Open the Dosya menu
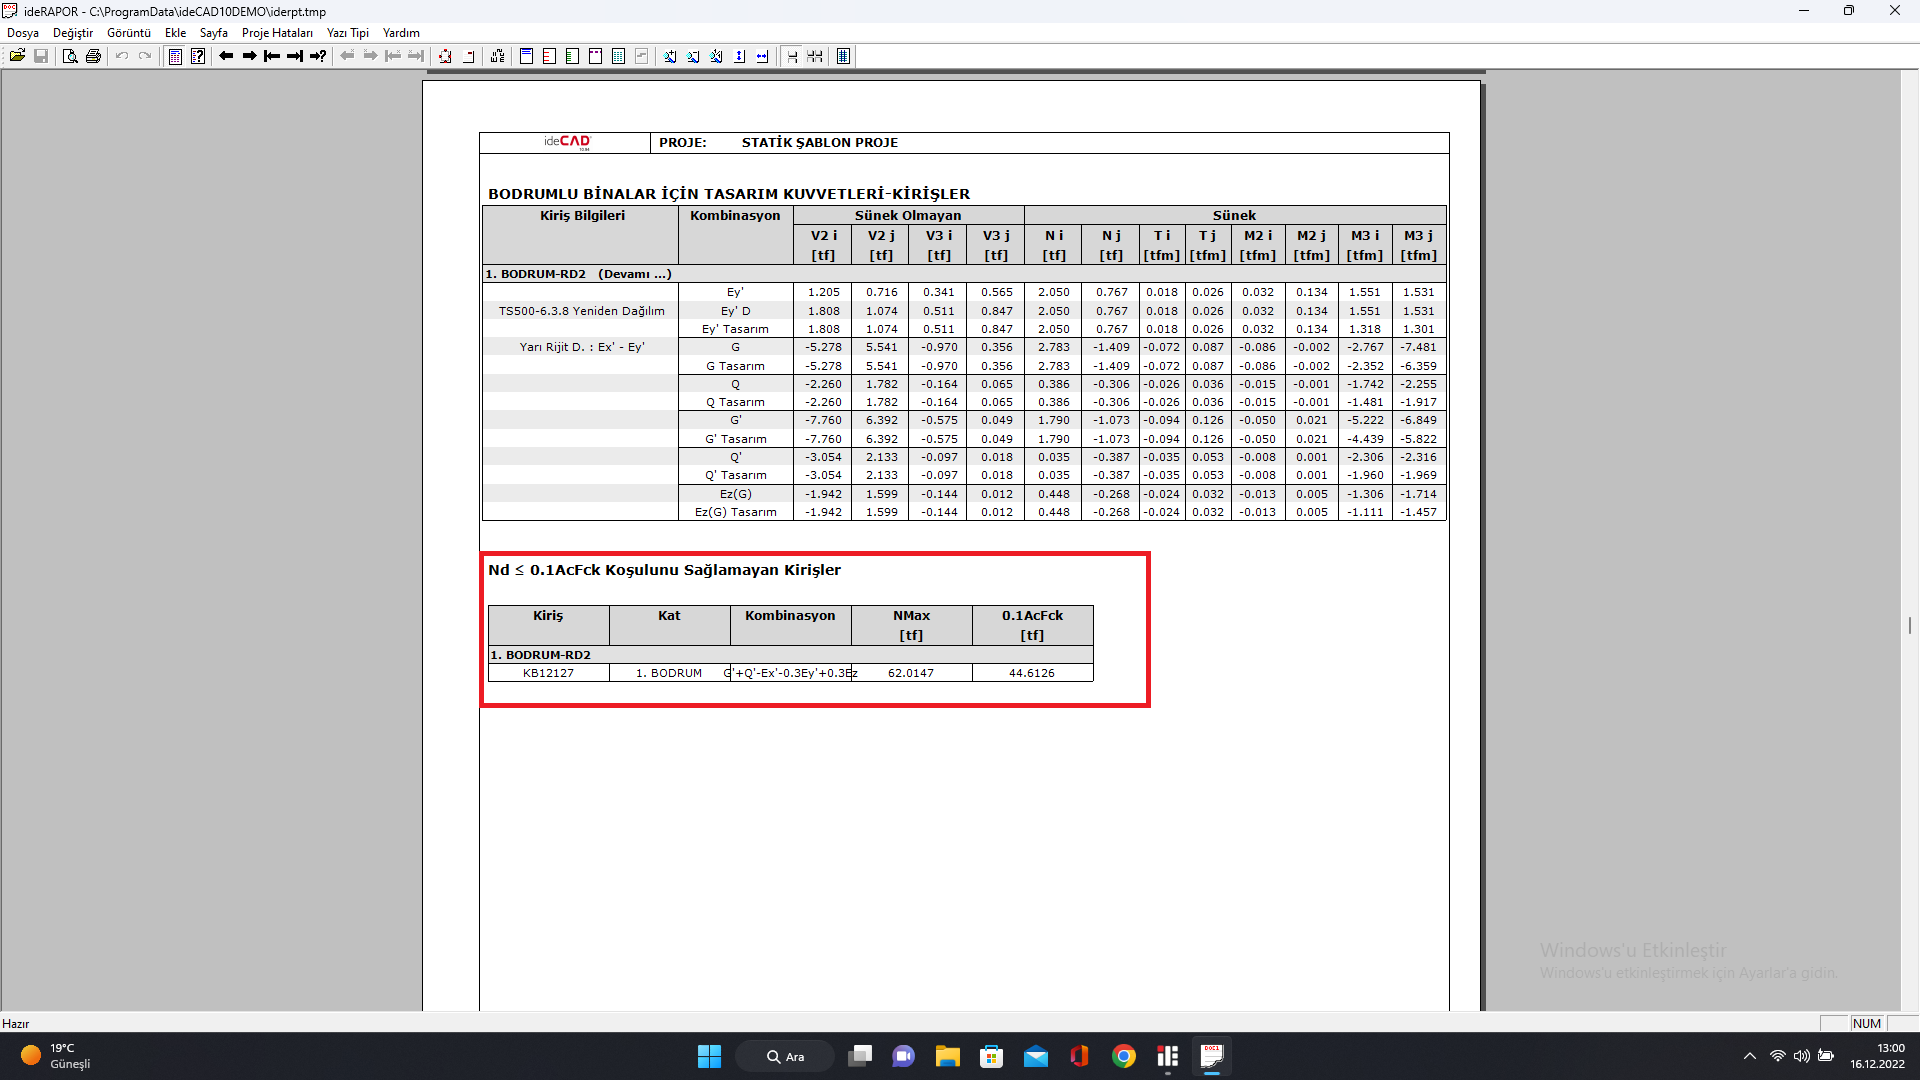 23,33
